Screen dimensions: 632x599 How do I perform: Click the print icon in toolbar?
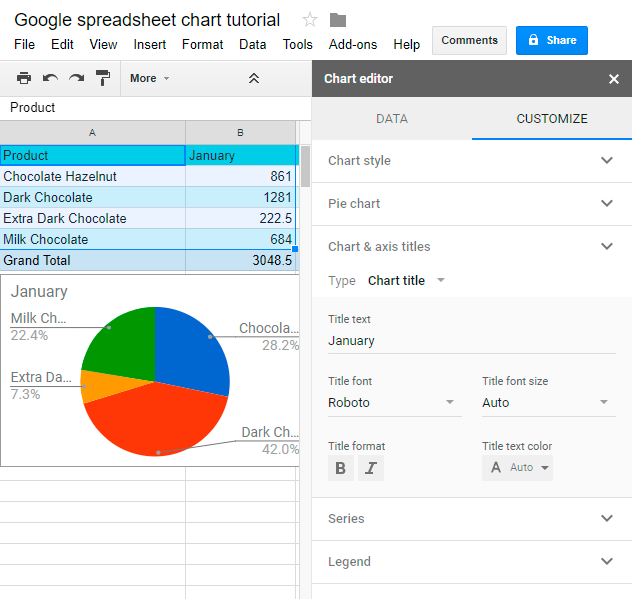click(24, 78)
